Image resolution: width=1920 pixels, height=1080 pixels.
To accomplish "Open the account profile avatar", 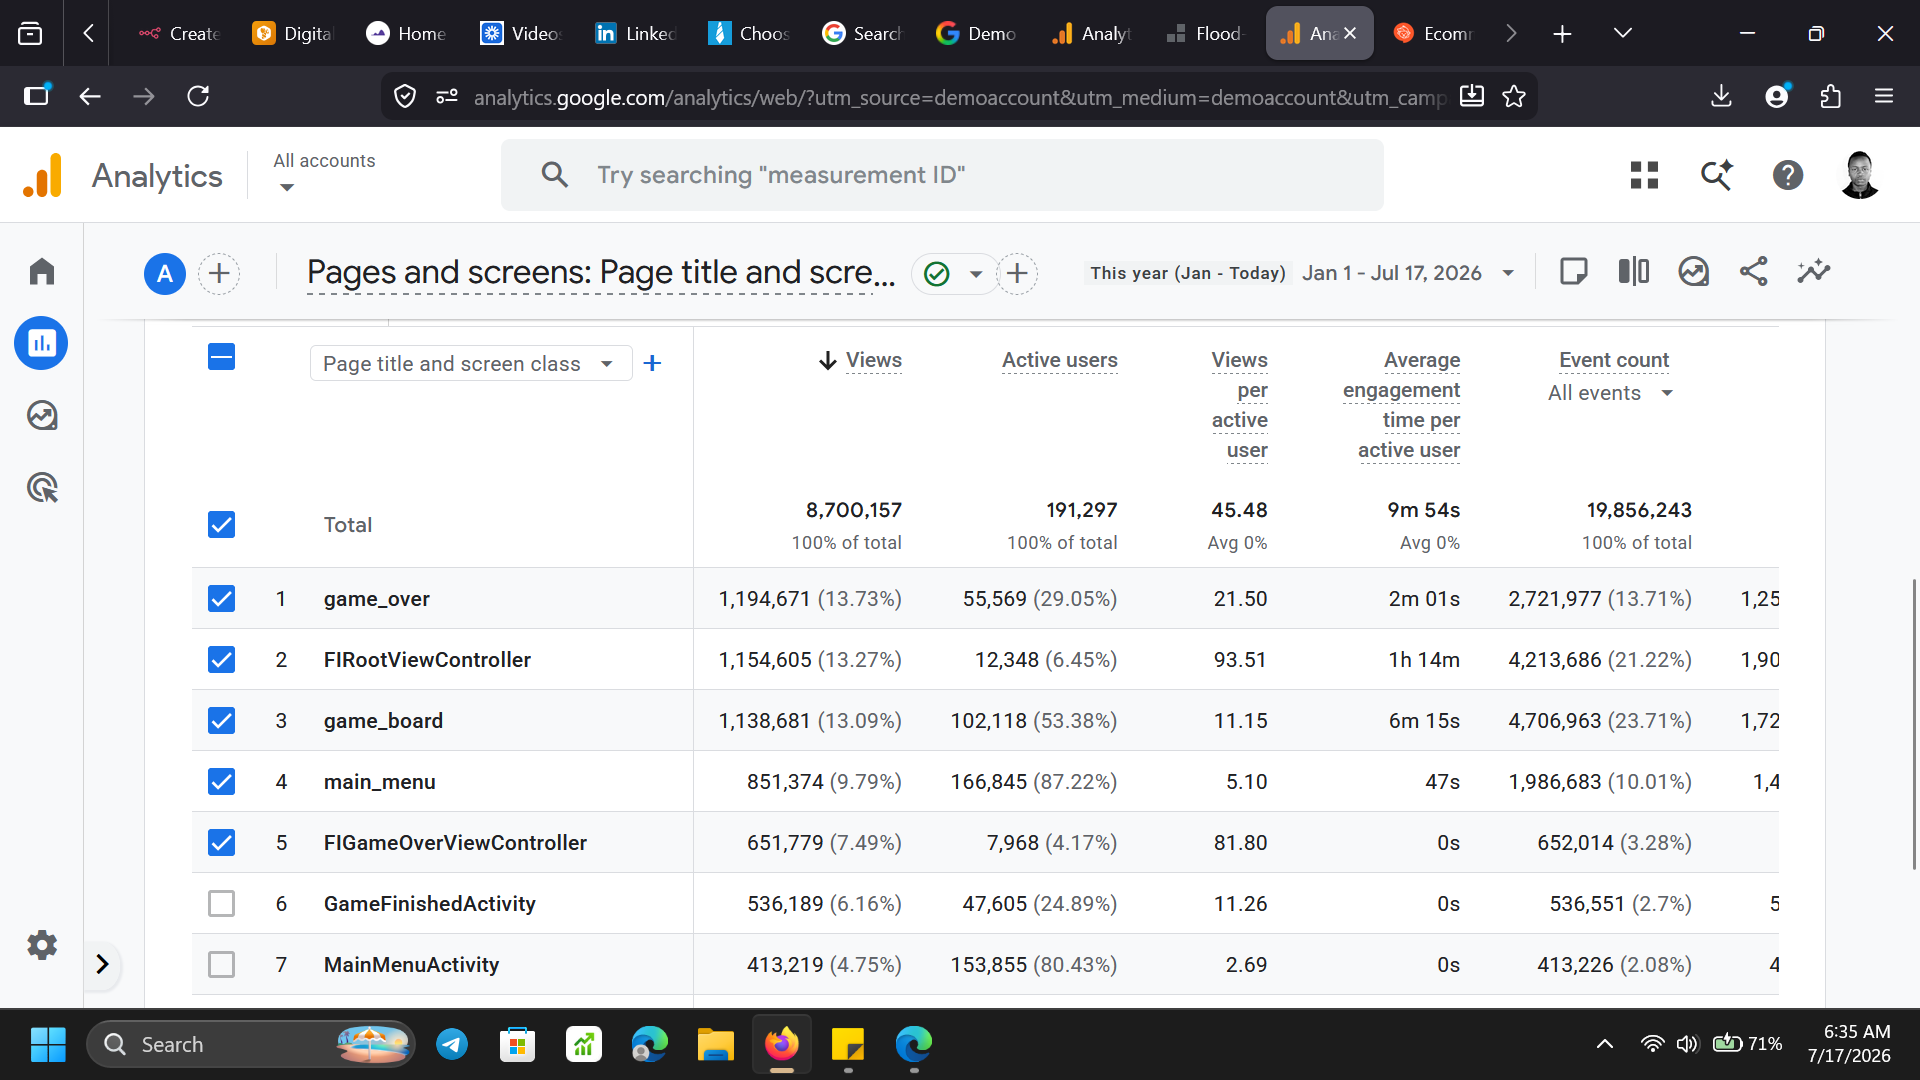I will coord(1860,175).
